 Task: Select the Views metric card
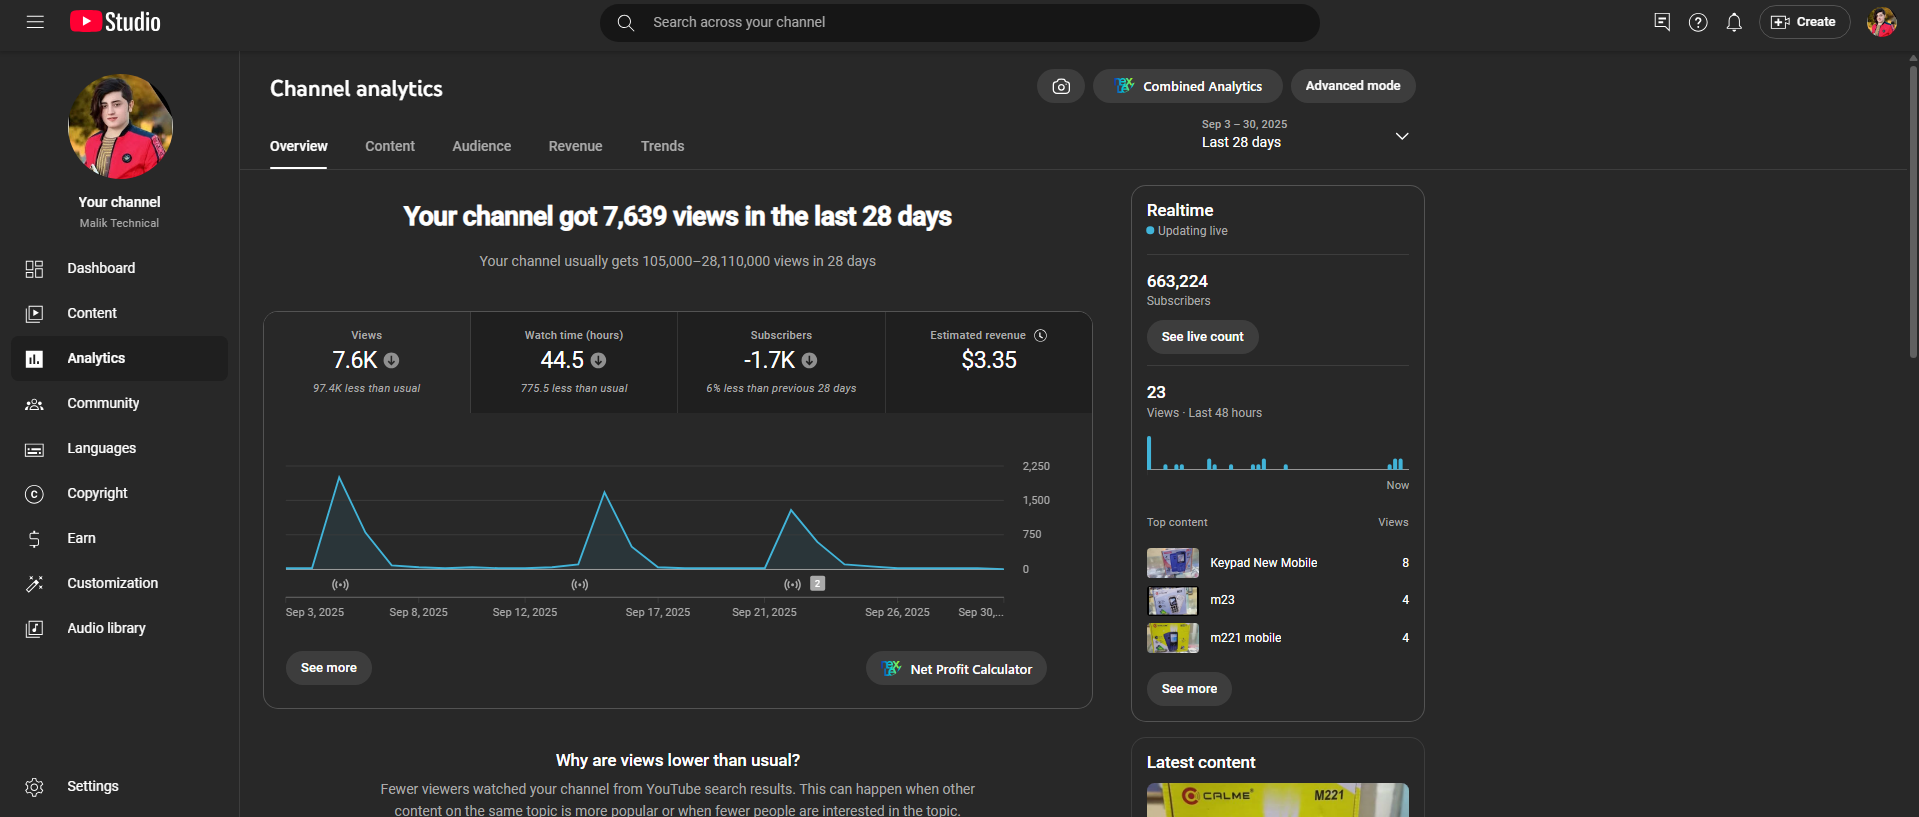(367, 362)
